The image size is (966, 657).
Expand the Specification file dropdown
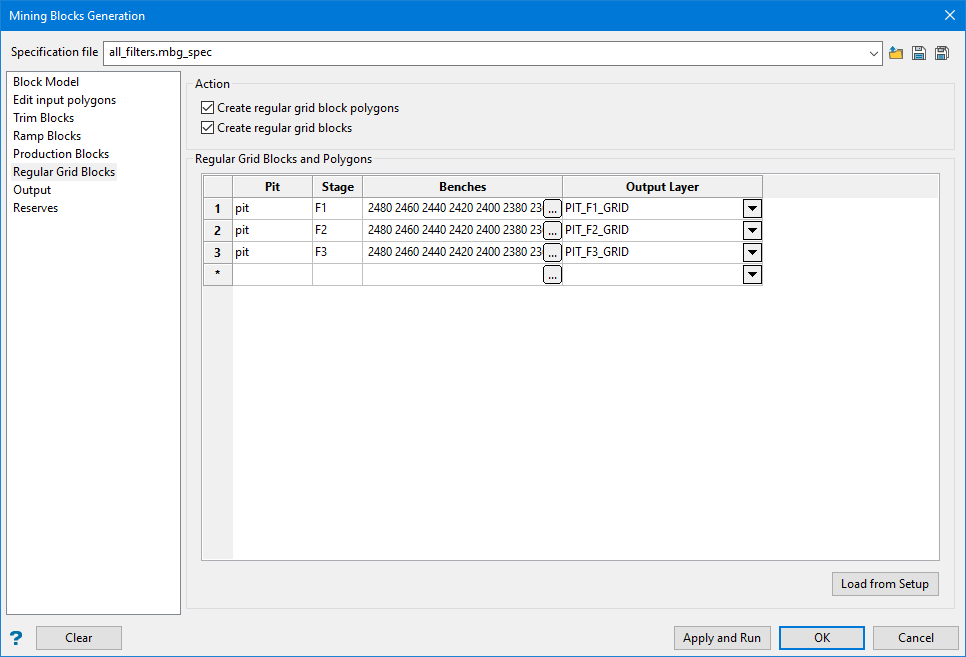[874, 53]
